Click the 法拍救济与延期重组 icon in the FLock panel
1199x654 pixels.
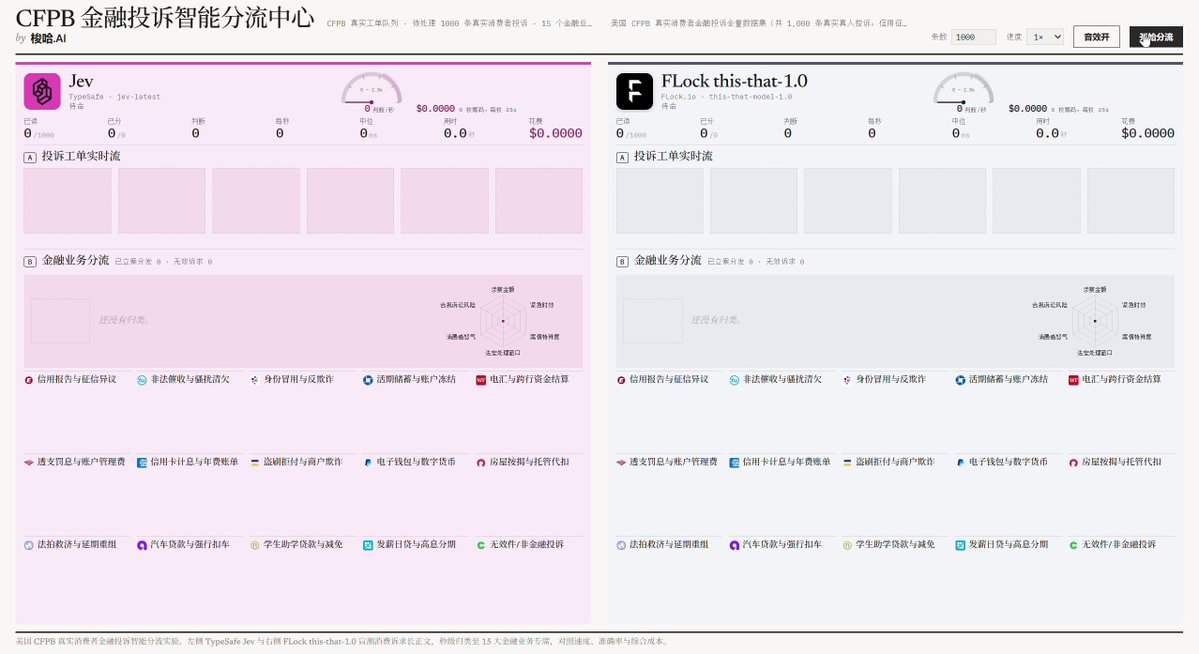pyautogui.click(x=621, y=545)
